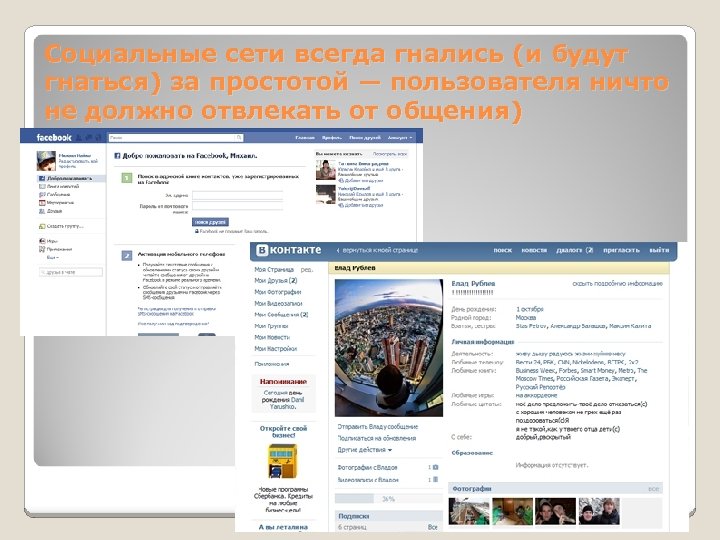Click Подписаться на обновления

pyautogui.click(x=377, y=438)
